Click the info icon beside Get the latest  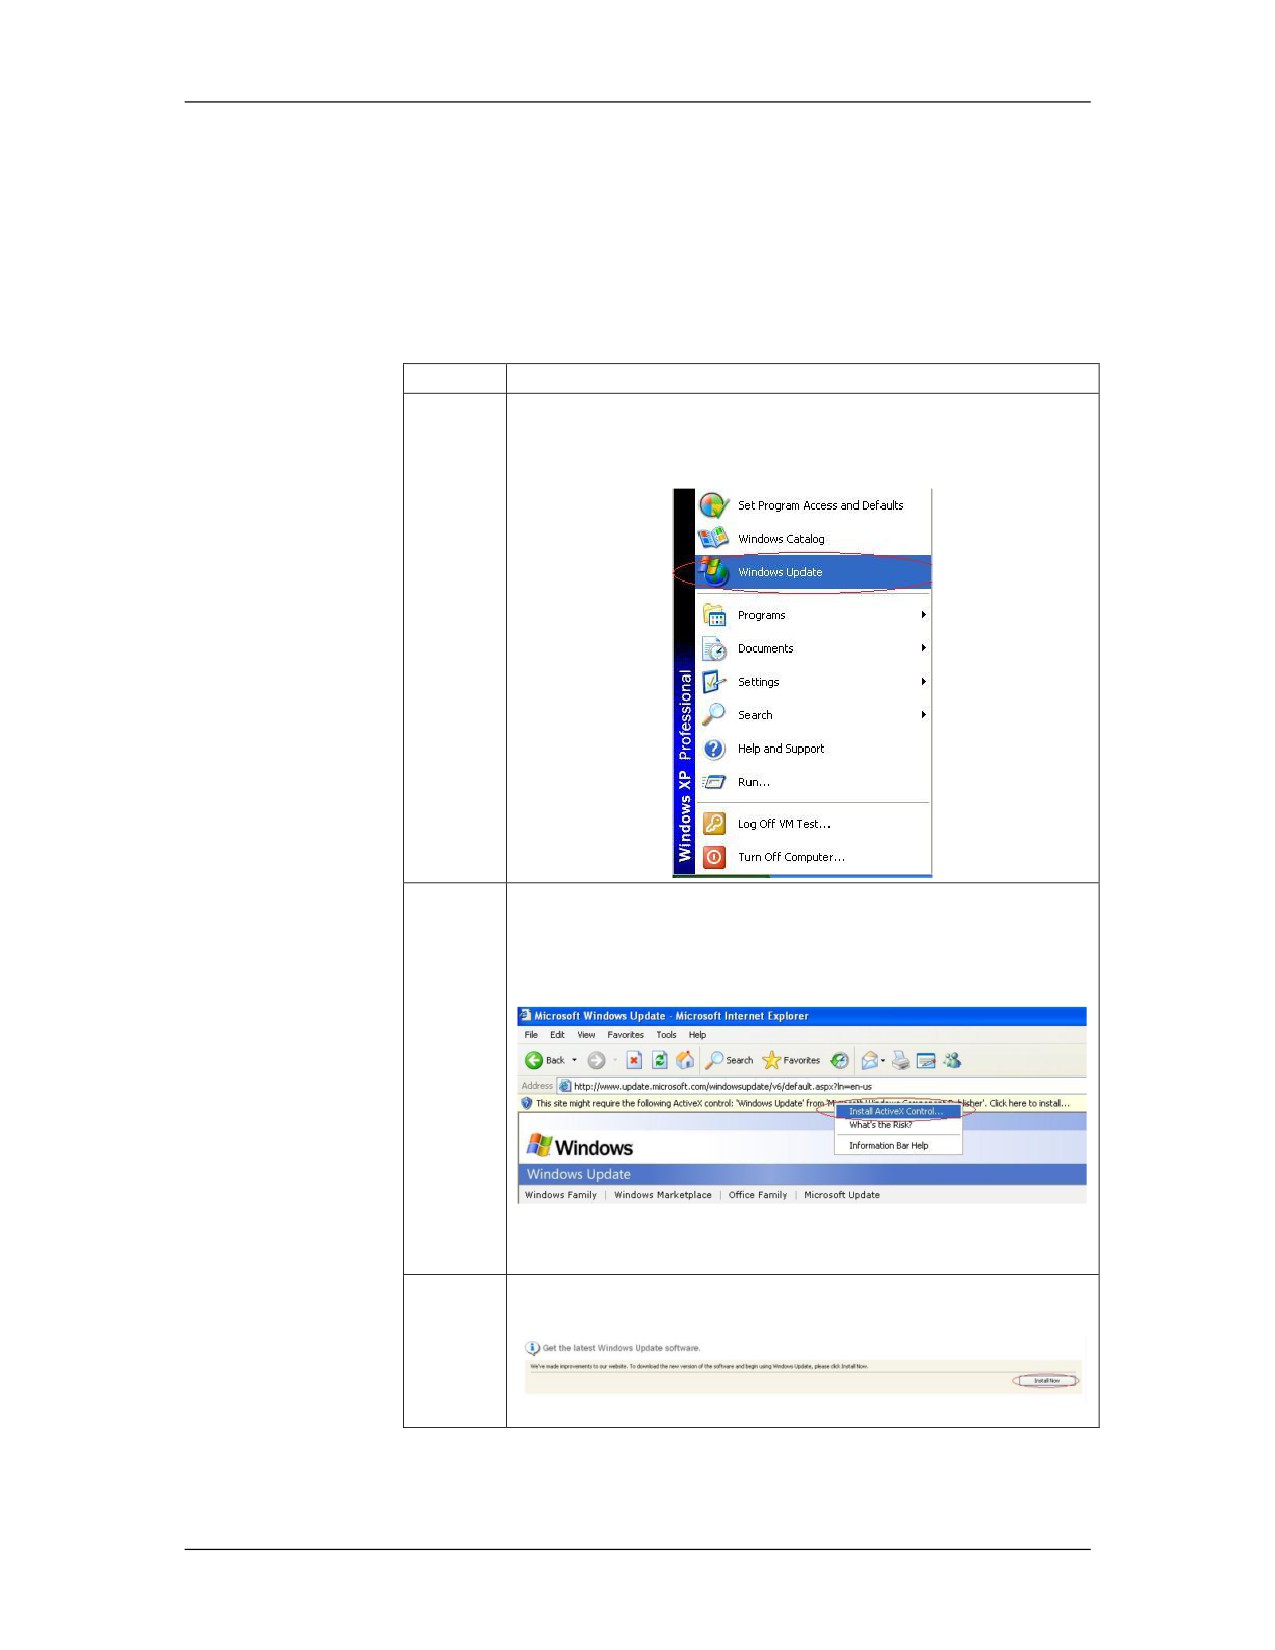tap(533, 1348)
